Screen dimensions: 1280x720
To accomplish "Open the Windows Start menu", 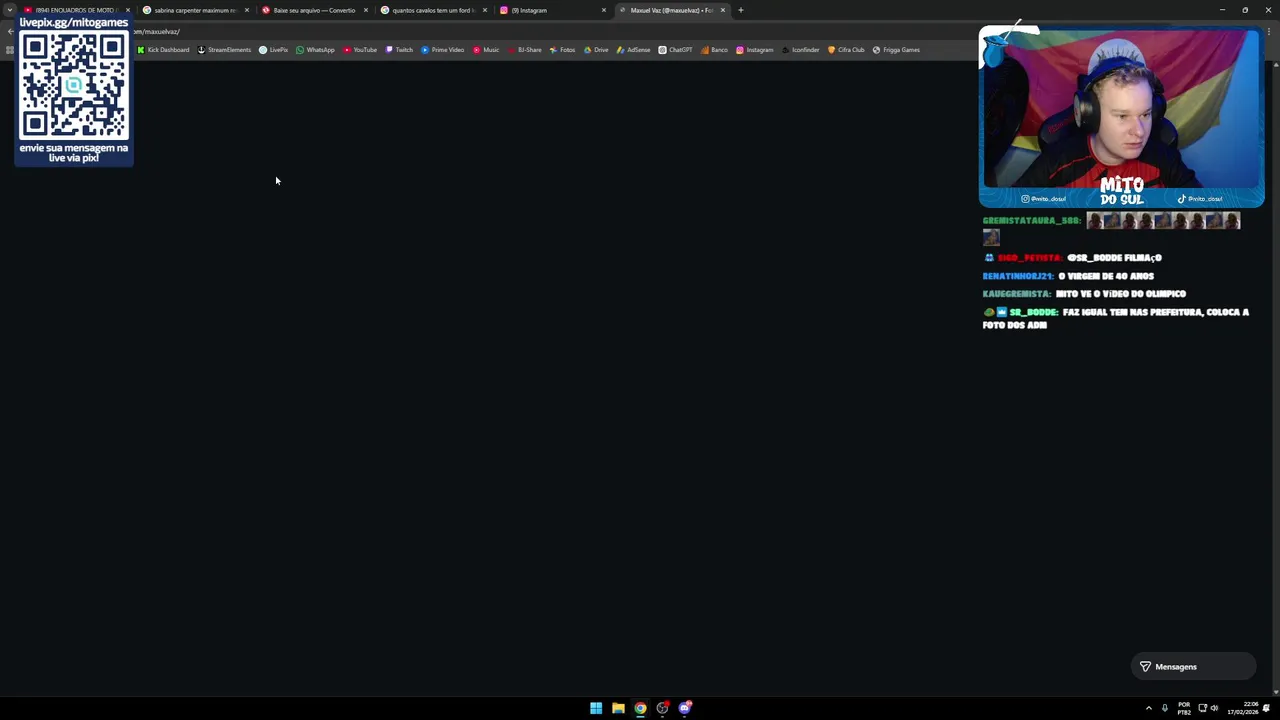I will (596, 708).
